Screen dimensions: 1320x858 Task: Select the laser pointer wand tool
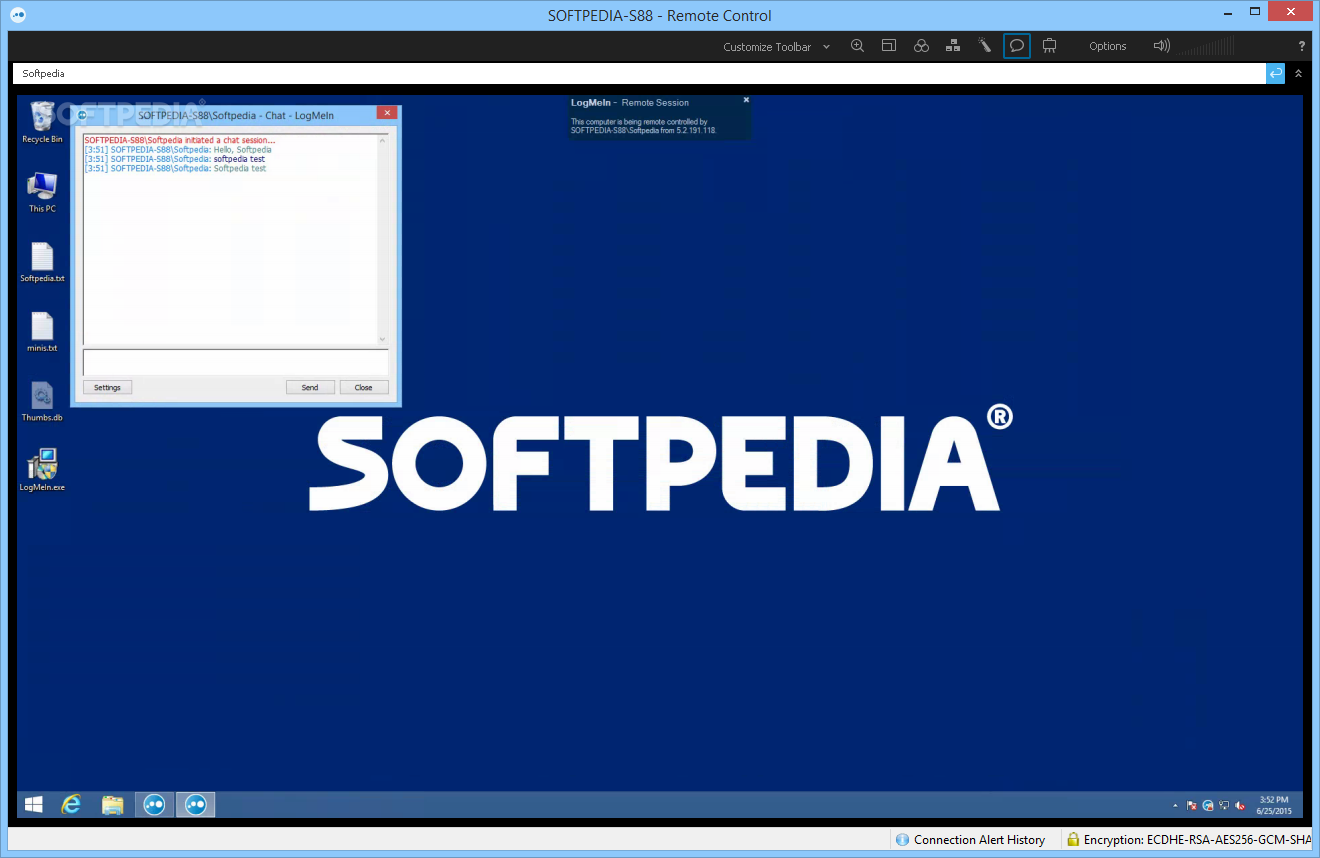coord(985,46)
